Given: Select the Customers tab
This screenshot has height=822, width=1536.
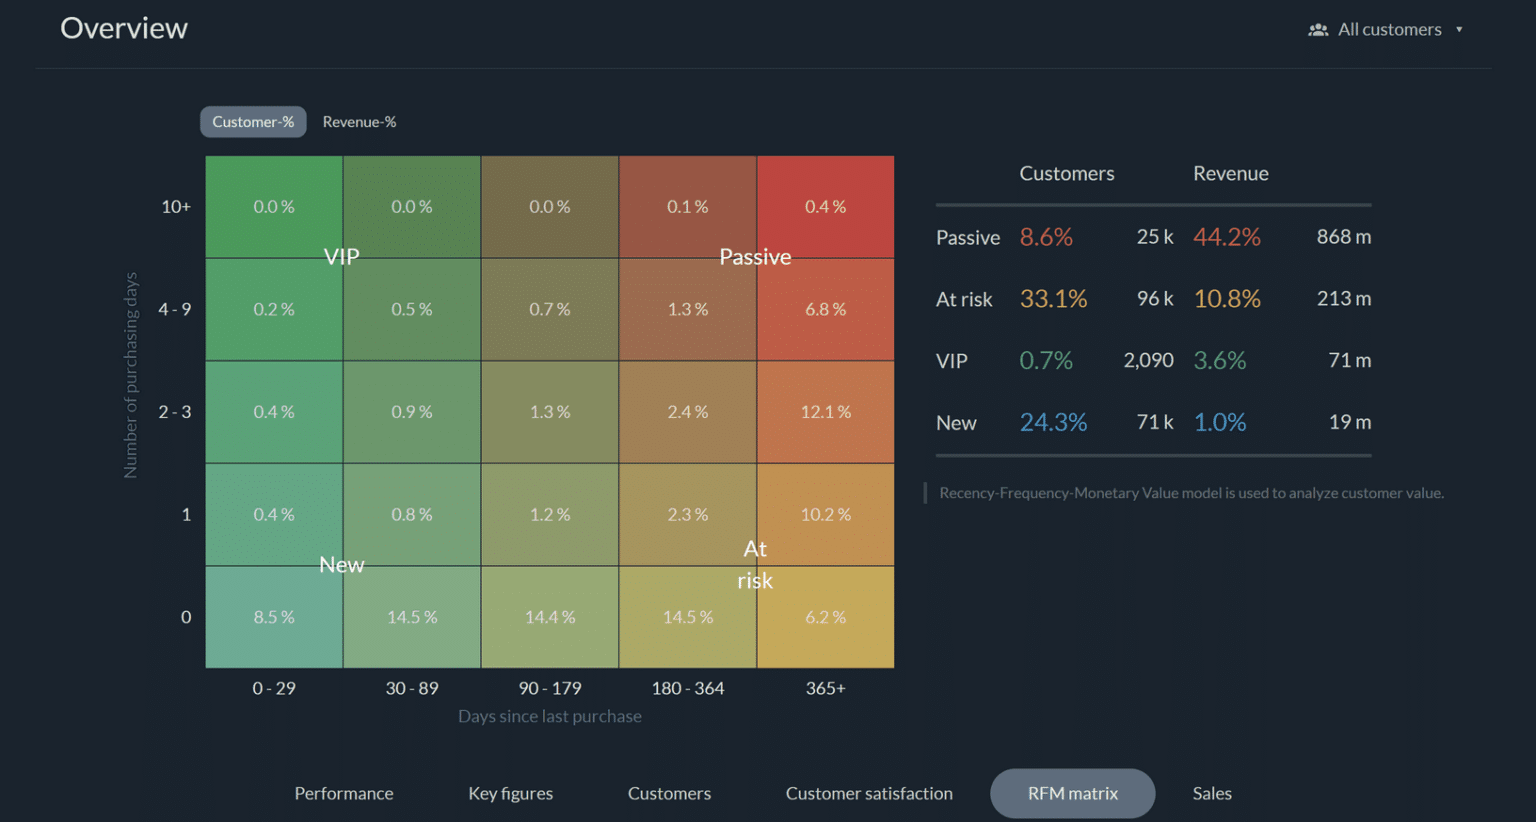Looking at the screenshot, I should point(669,793).
